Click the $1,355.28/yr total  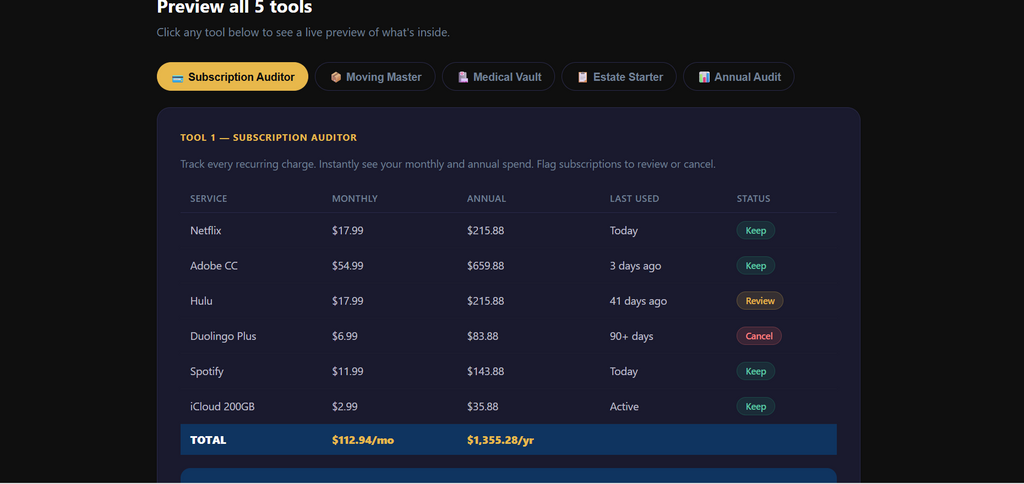(x=500, y=440)
